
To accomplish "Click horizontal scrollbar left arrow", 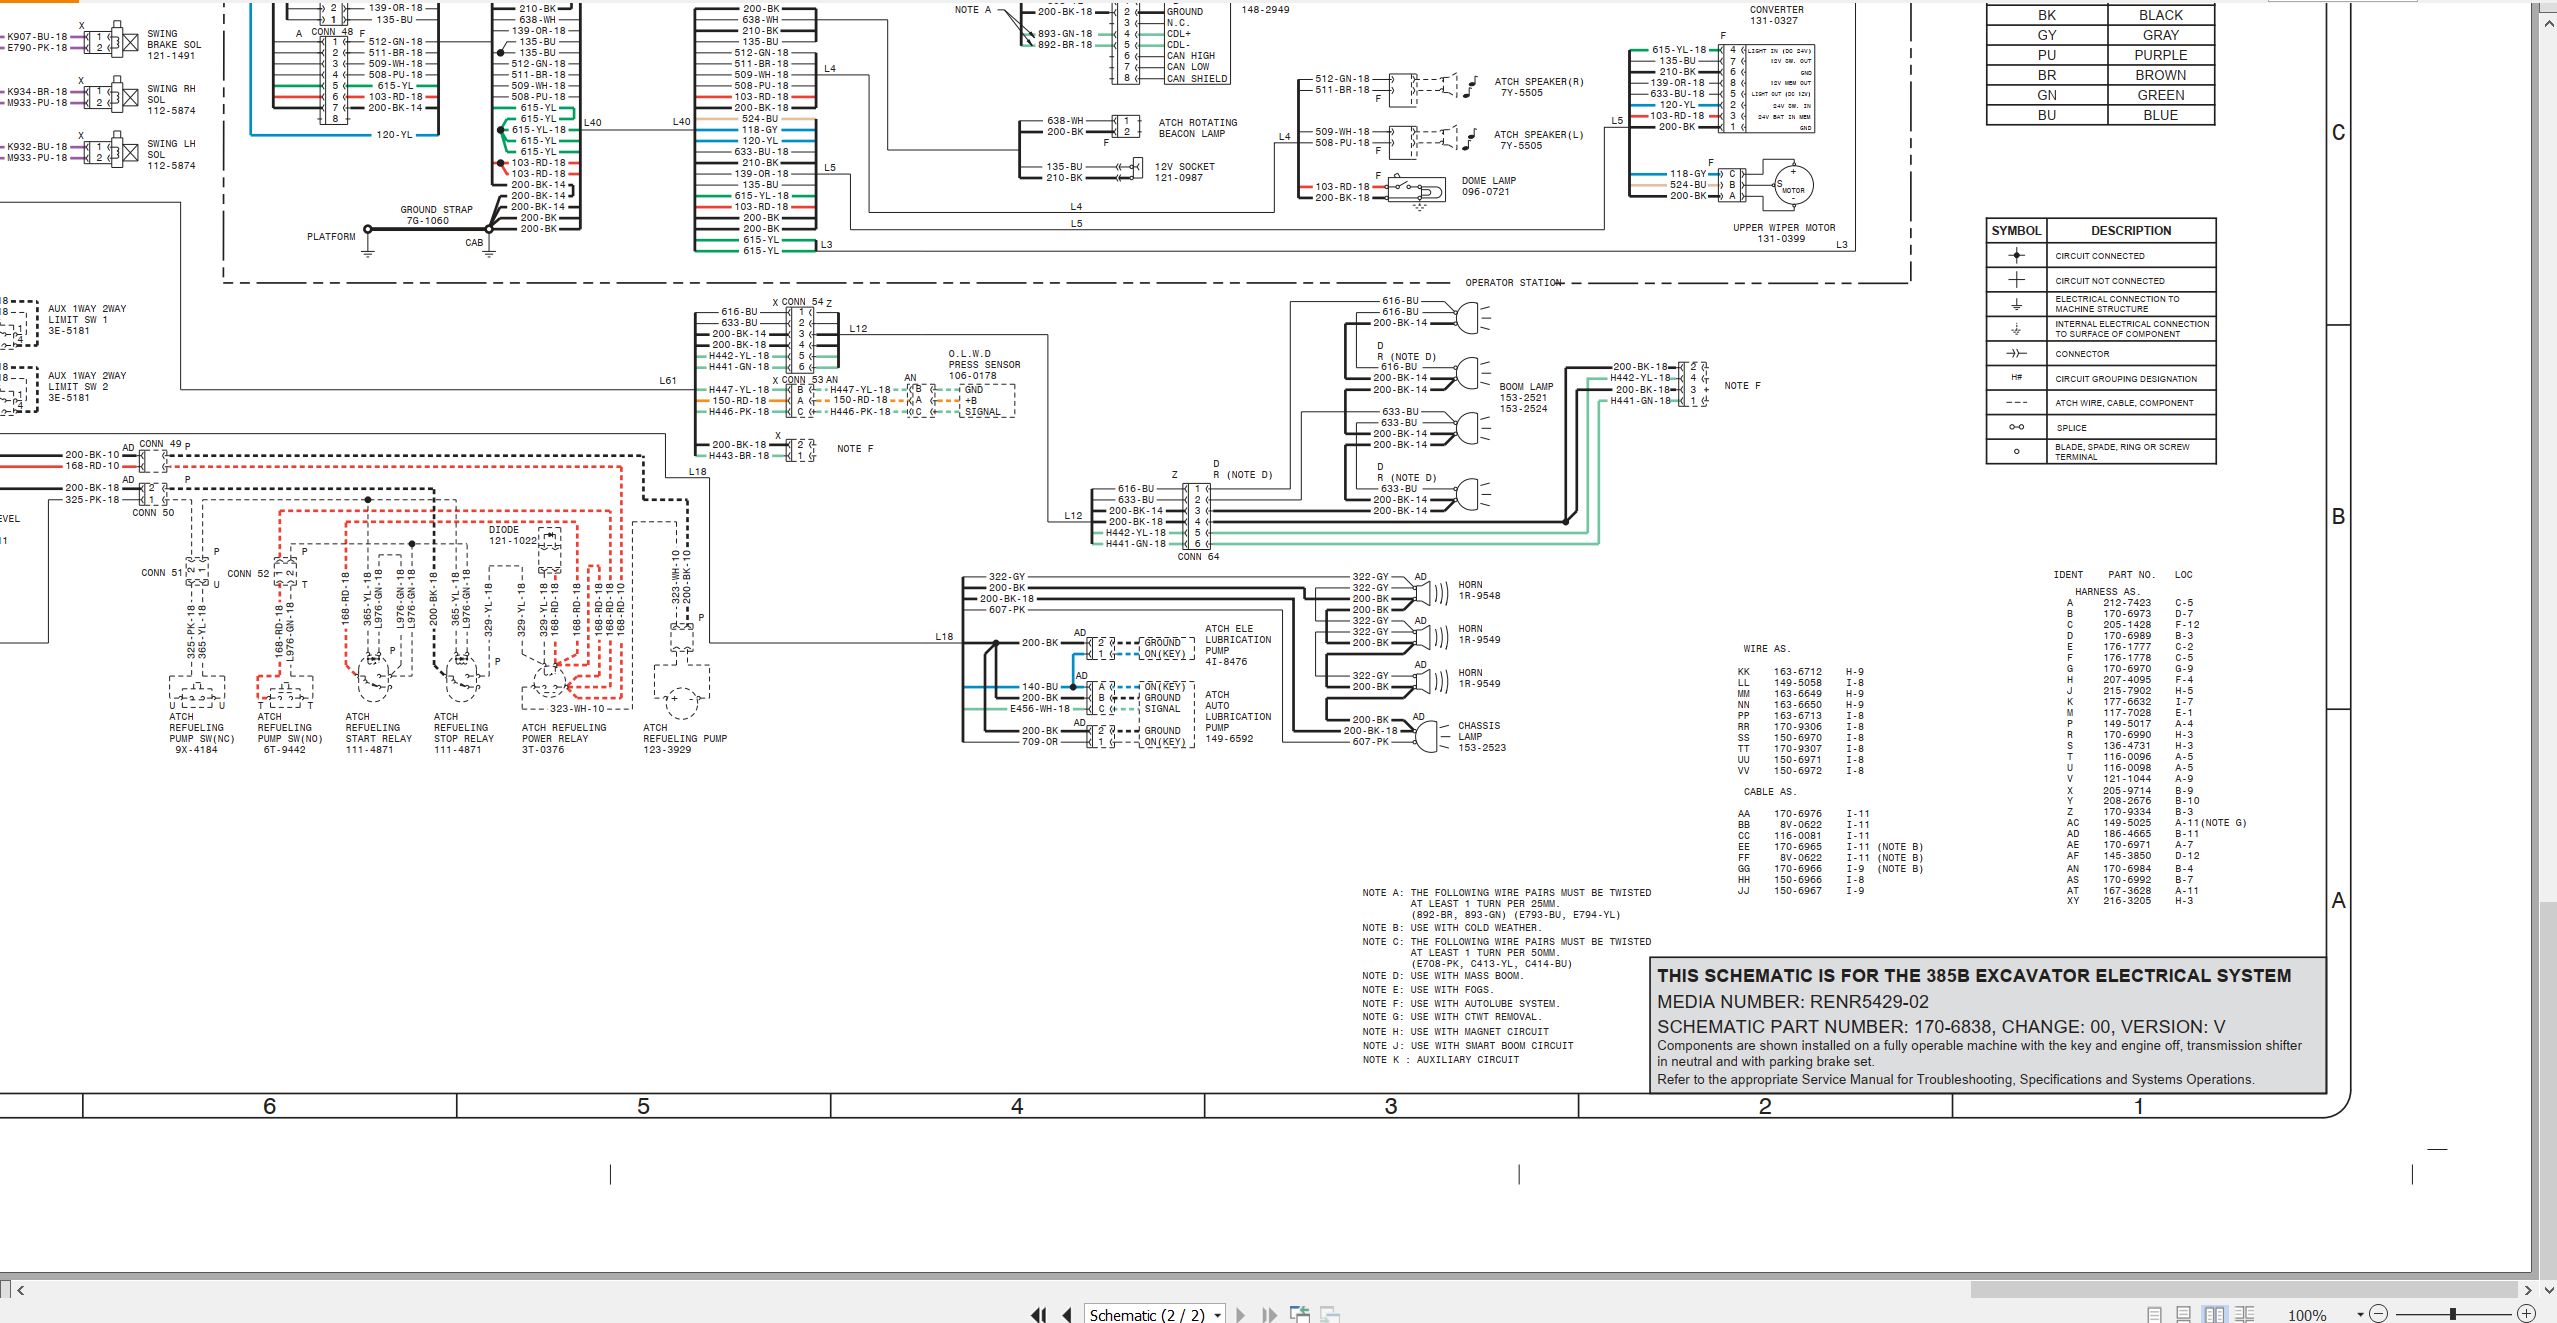I will (x=21, y=1290).
